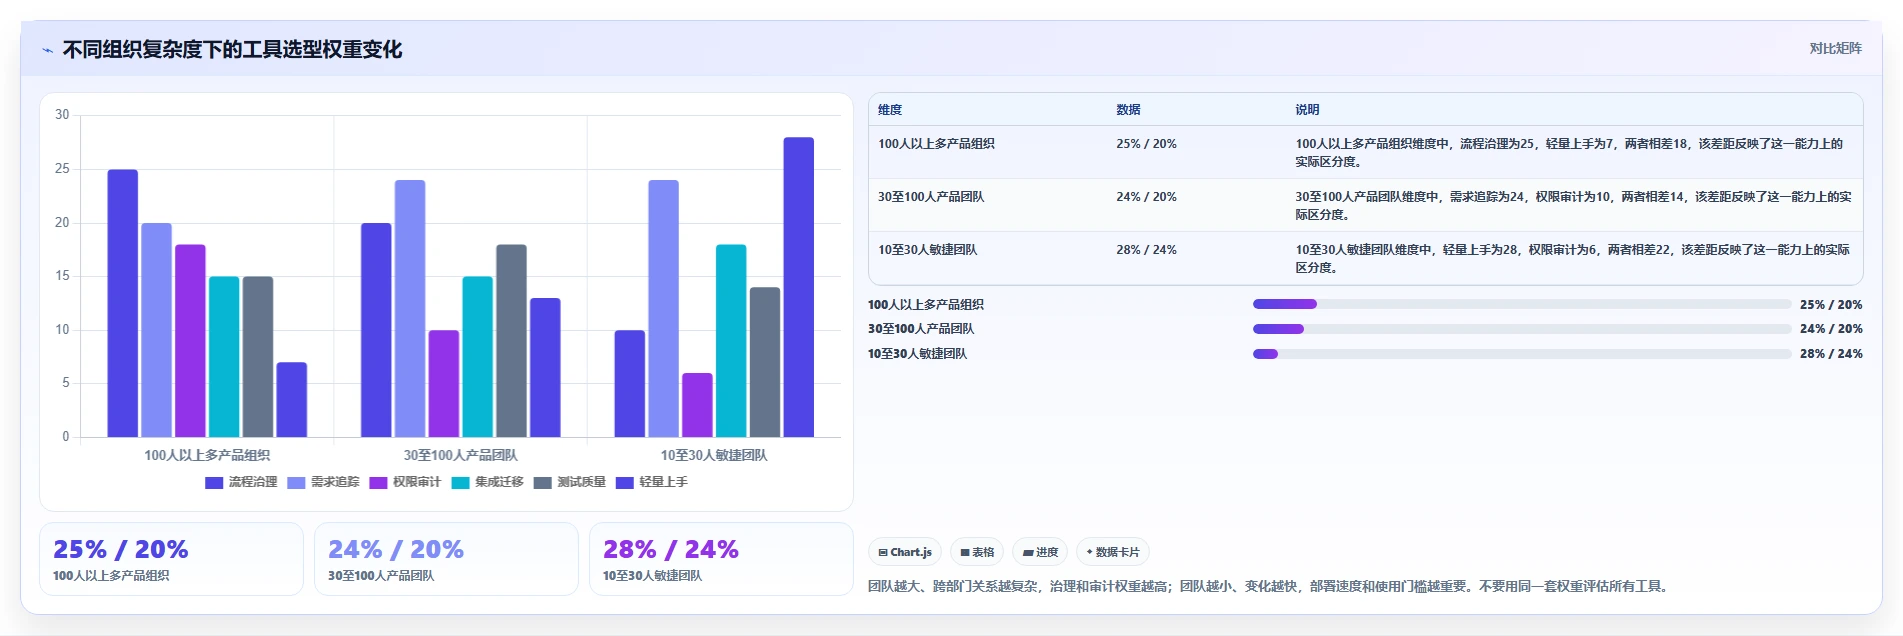Click the 10至30人敏捷团队 progress bar

click(1522, 353)
